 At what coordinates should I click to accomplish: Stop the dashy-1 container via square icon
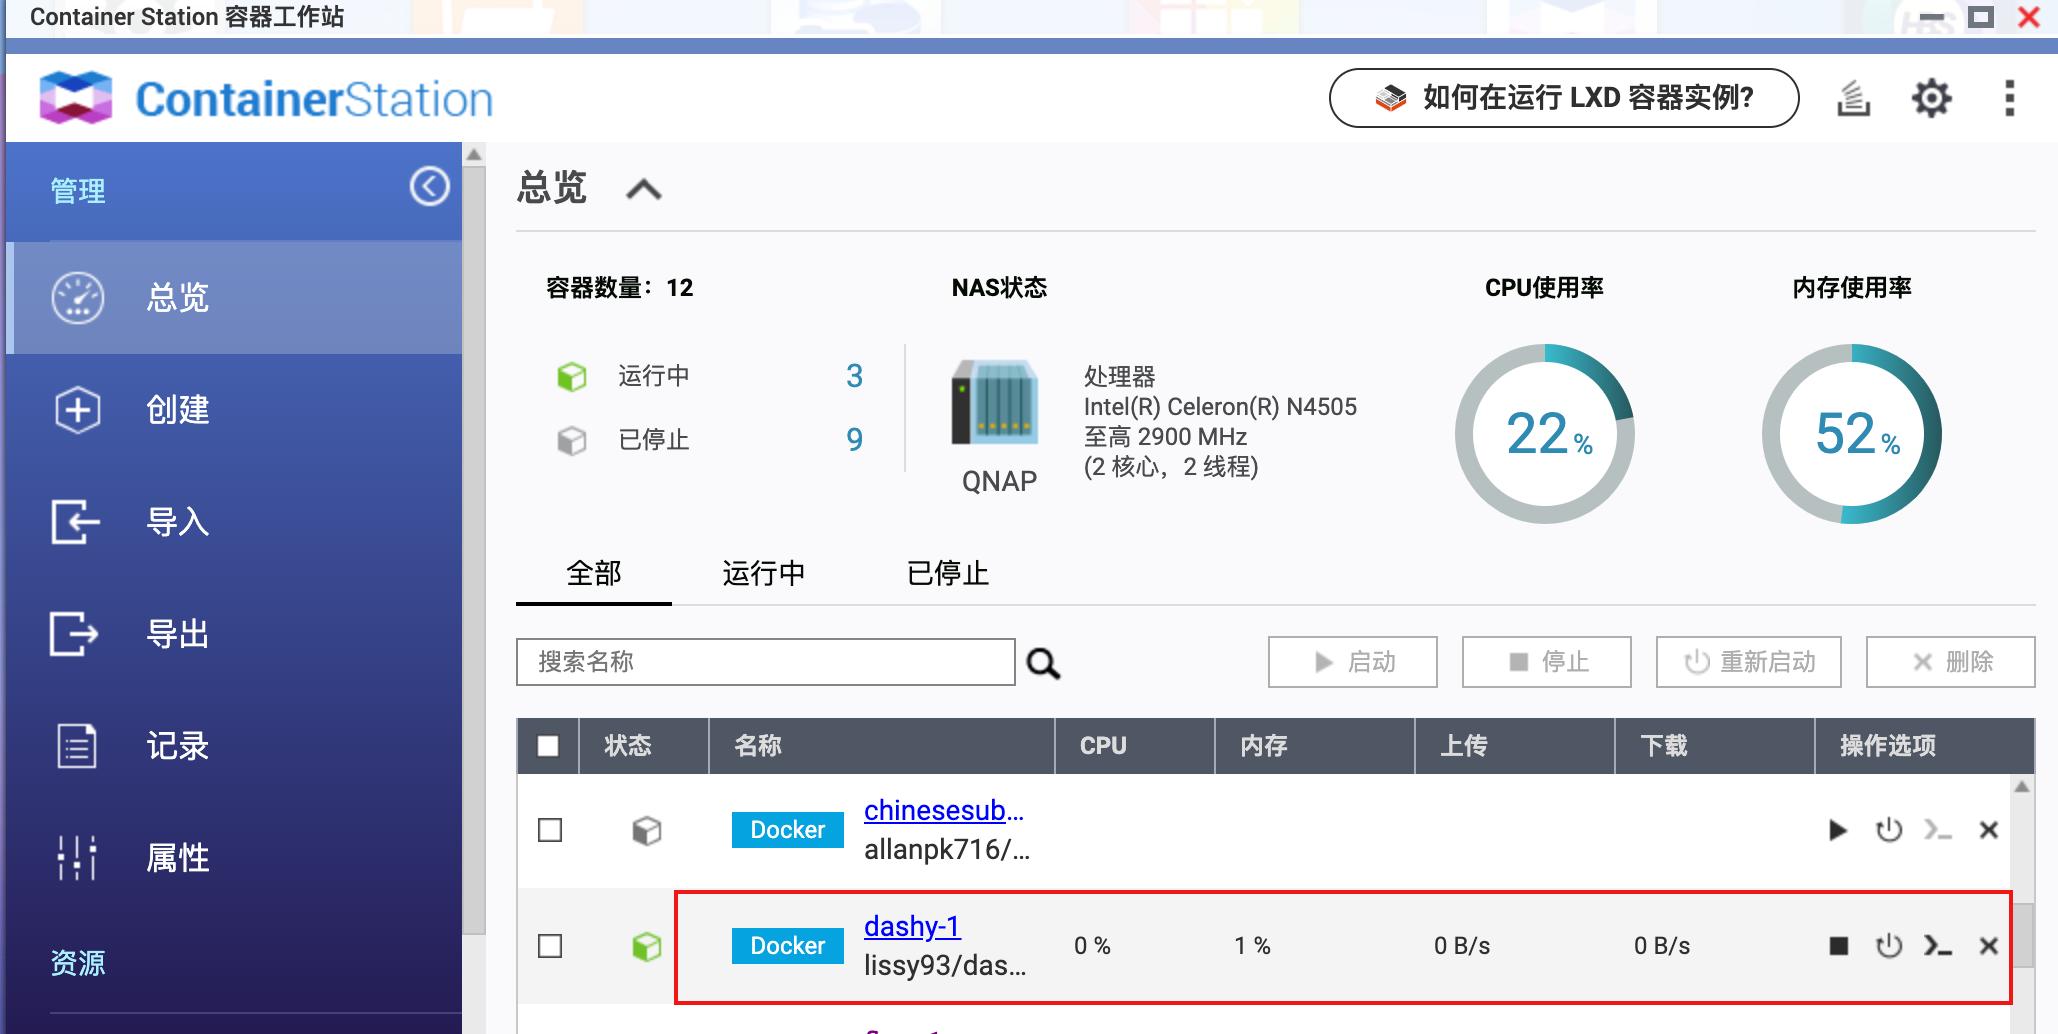coord(1839,945)
